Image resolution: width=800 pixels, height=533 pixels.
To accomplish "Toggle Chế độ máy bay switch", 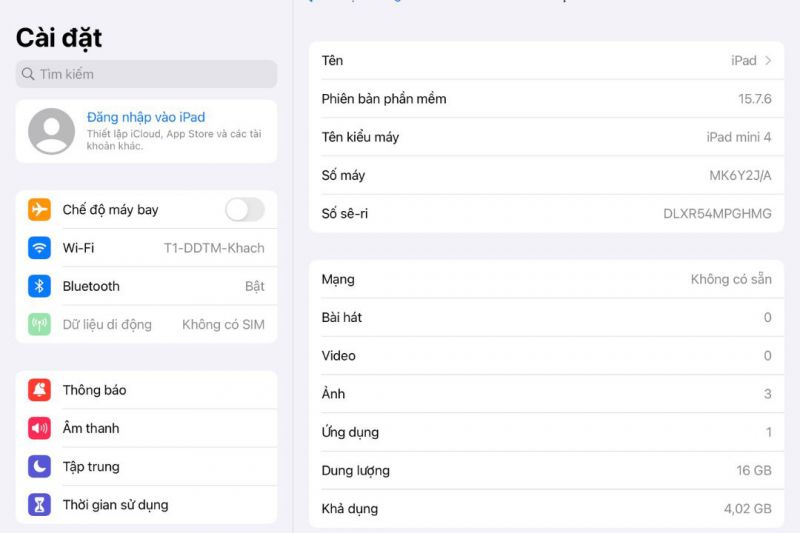I will pyautogui.click(x=244, y=210).
